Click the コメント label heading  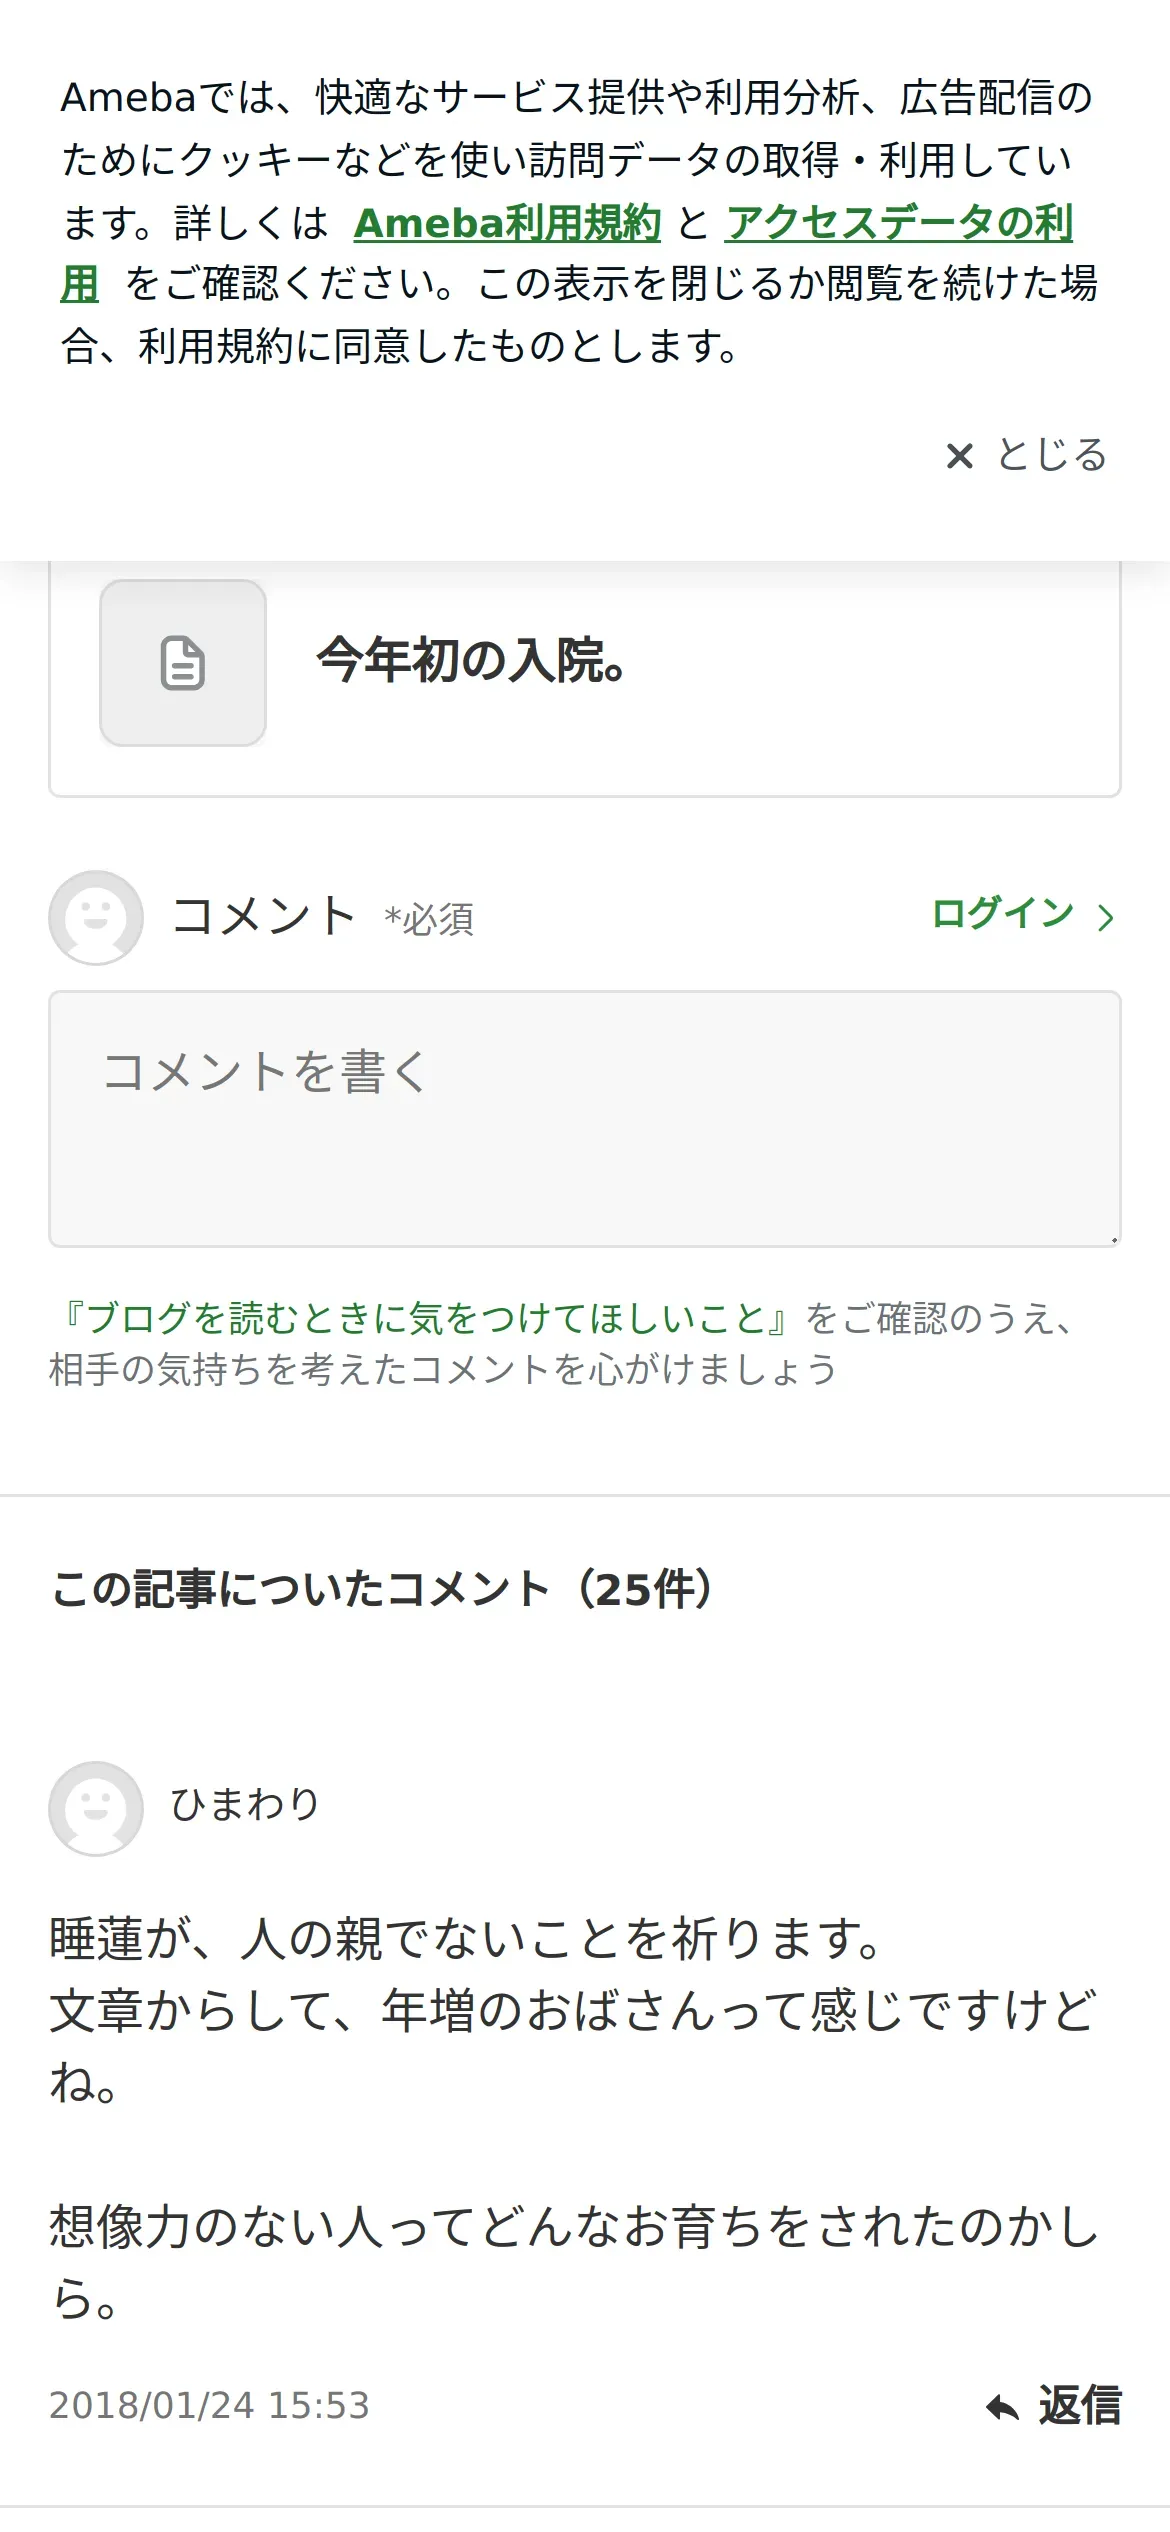pos(263,915)
